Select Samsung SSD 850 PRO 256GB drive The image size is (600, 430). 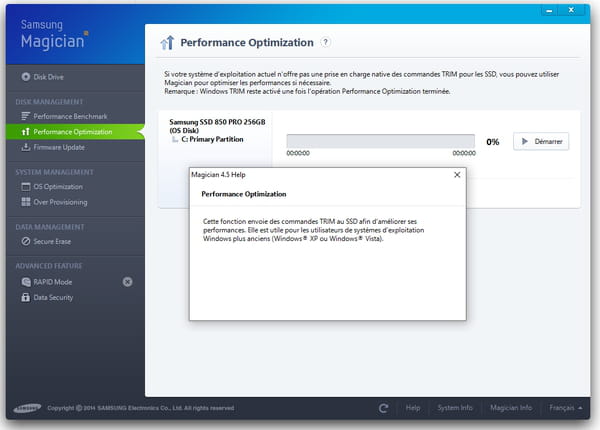(x=217, y=126)
